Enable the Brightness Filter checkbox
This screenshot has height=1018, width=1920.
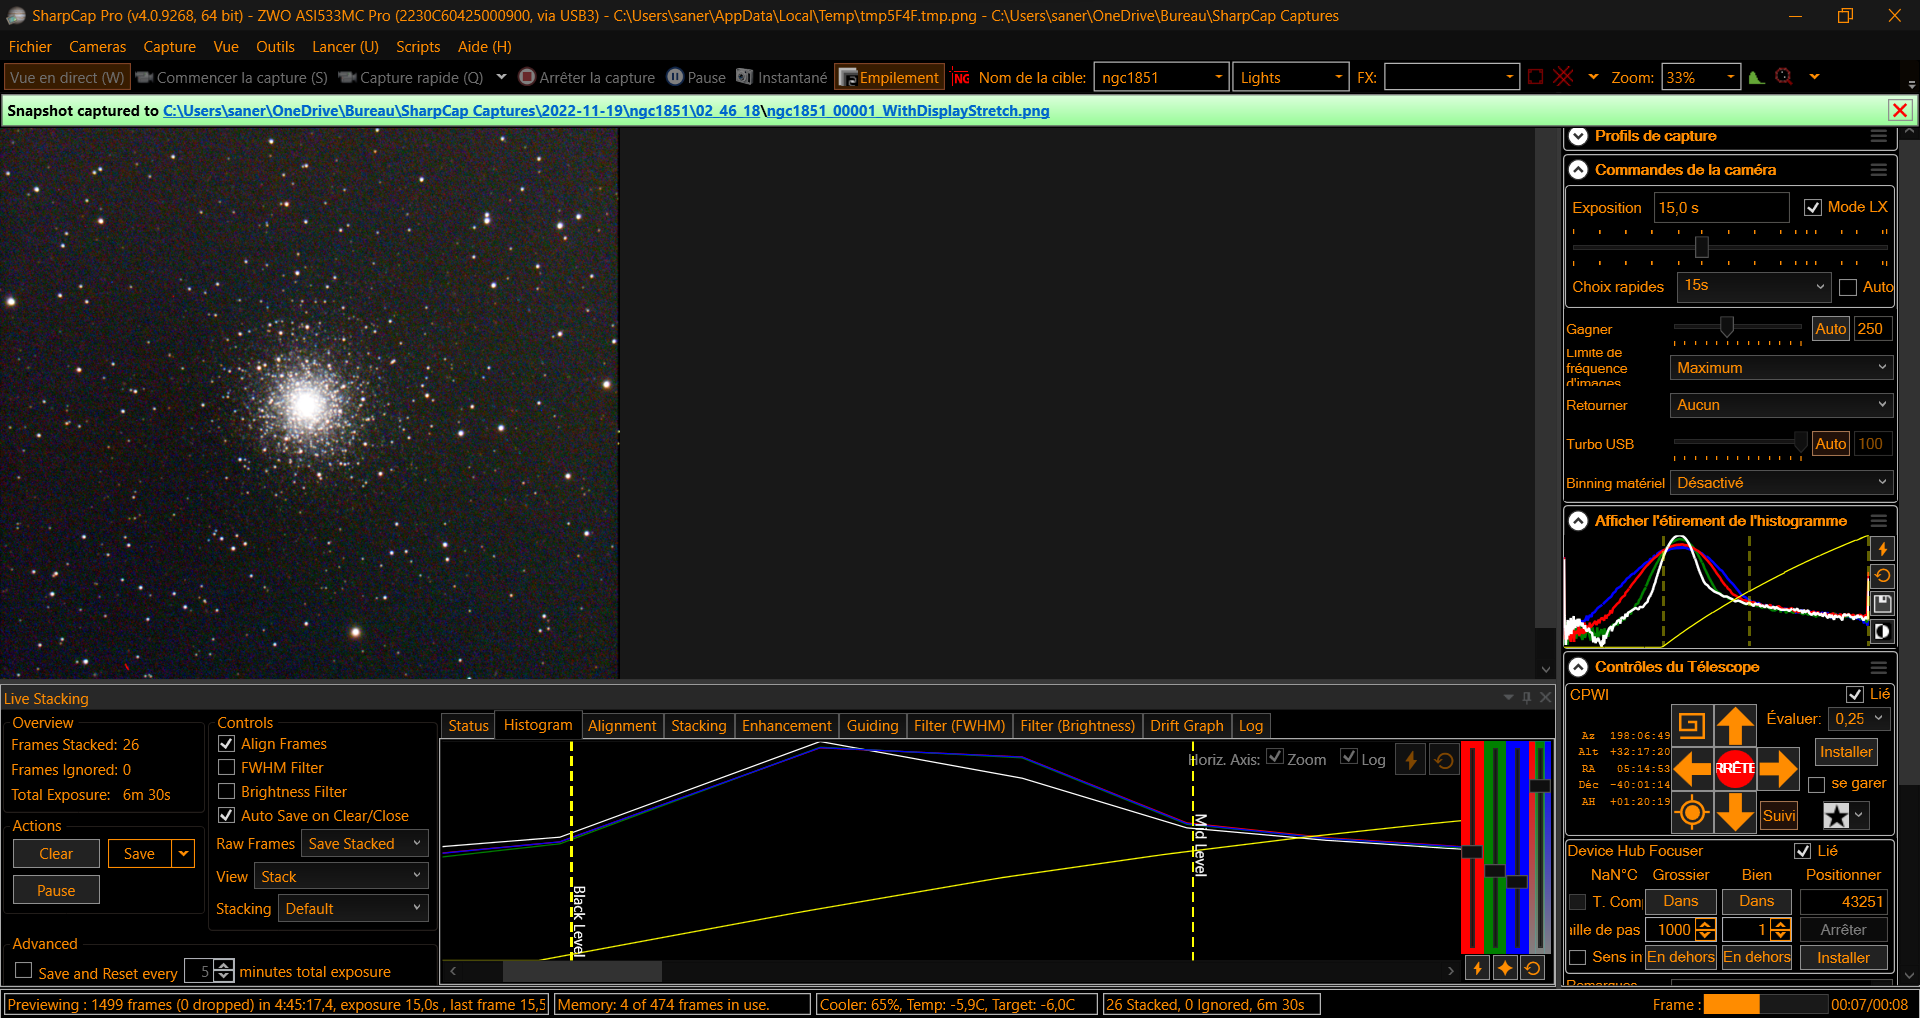click(227, 792)
